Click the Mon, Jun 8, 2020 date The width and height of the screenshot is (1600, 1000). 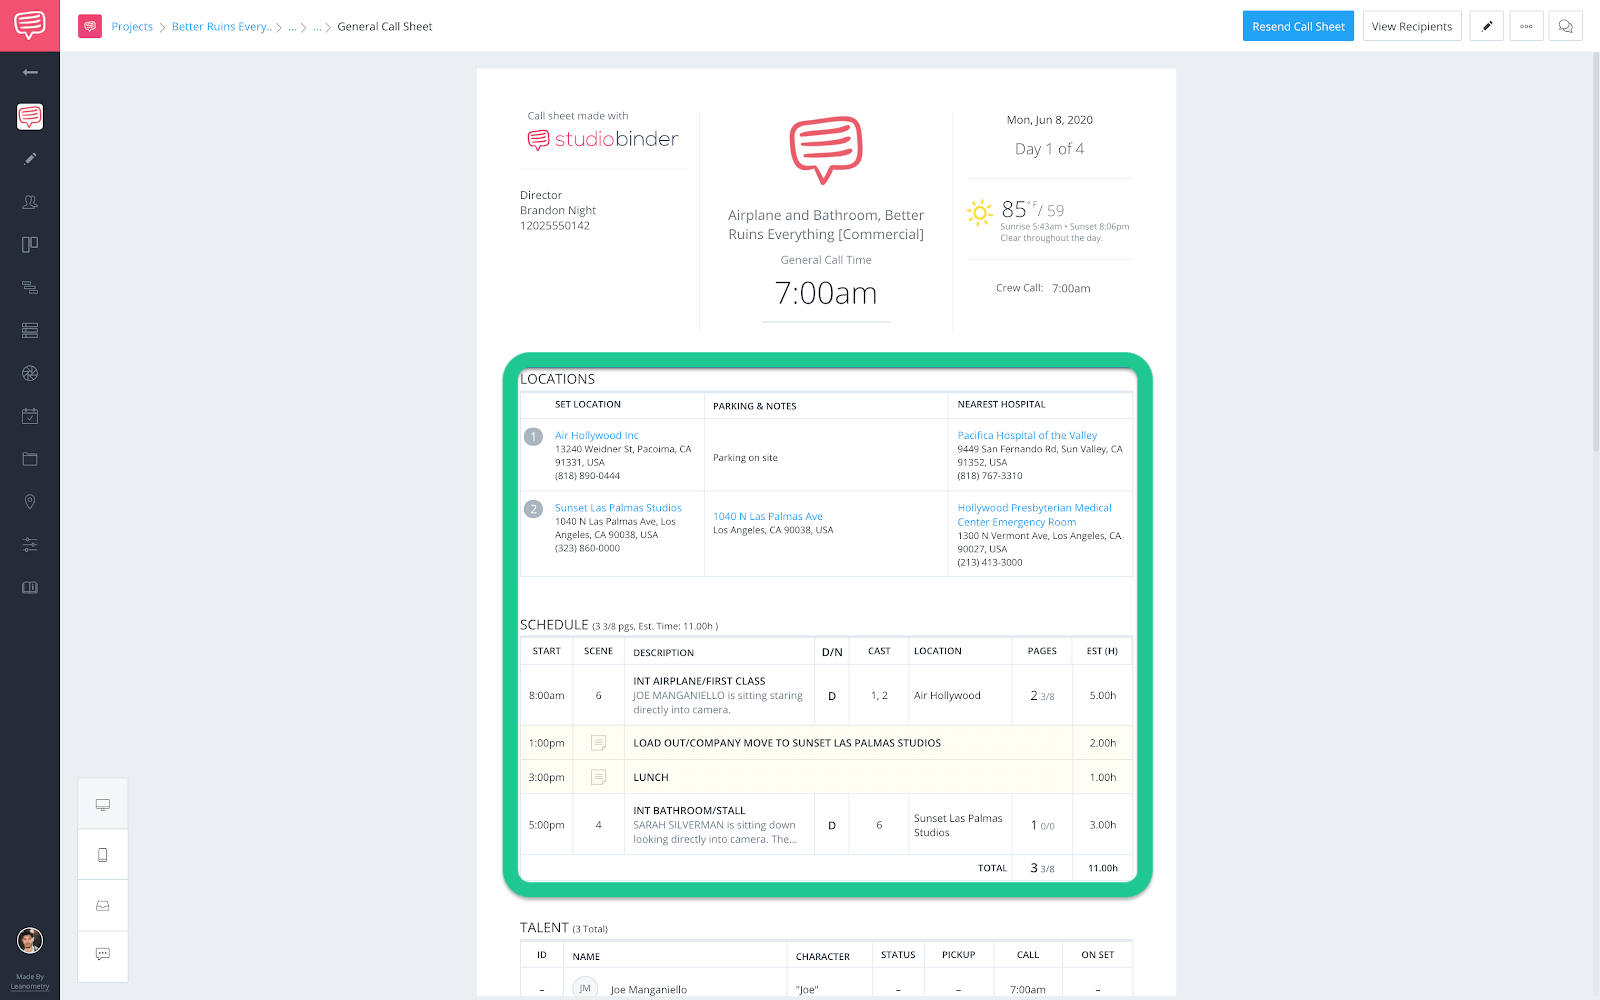tap(1049, 120)
